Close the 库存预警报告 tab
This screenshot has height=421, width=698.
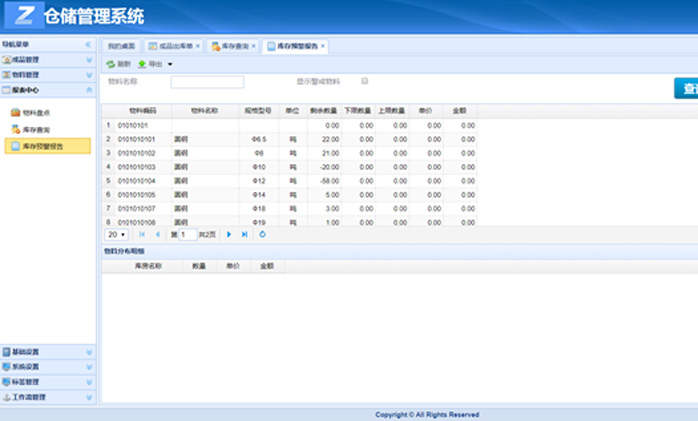click(x=323, y=46)
